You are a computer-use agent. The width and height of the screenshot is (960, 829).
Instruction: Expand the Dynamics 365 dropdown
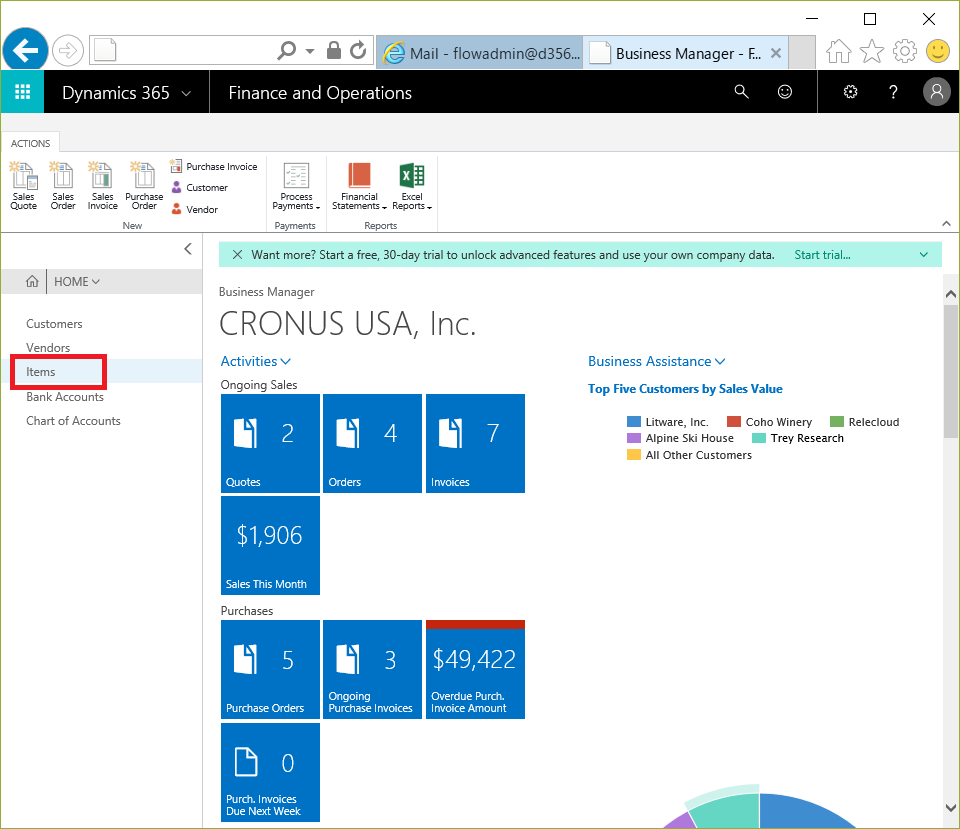(186, 94)
